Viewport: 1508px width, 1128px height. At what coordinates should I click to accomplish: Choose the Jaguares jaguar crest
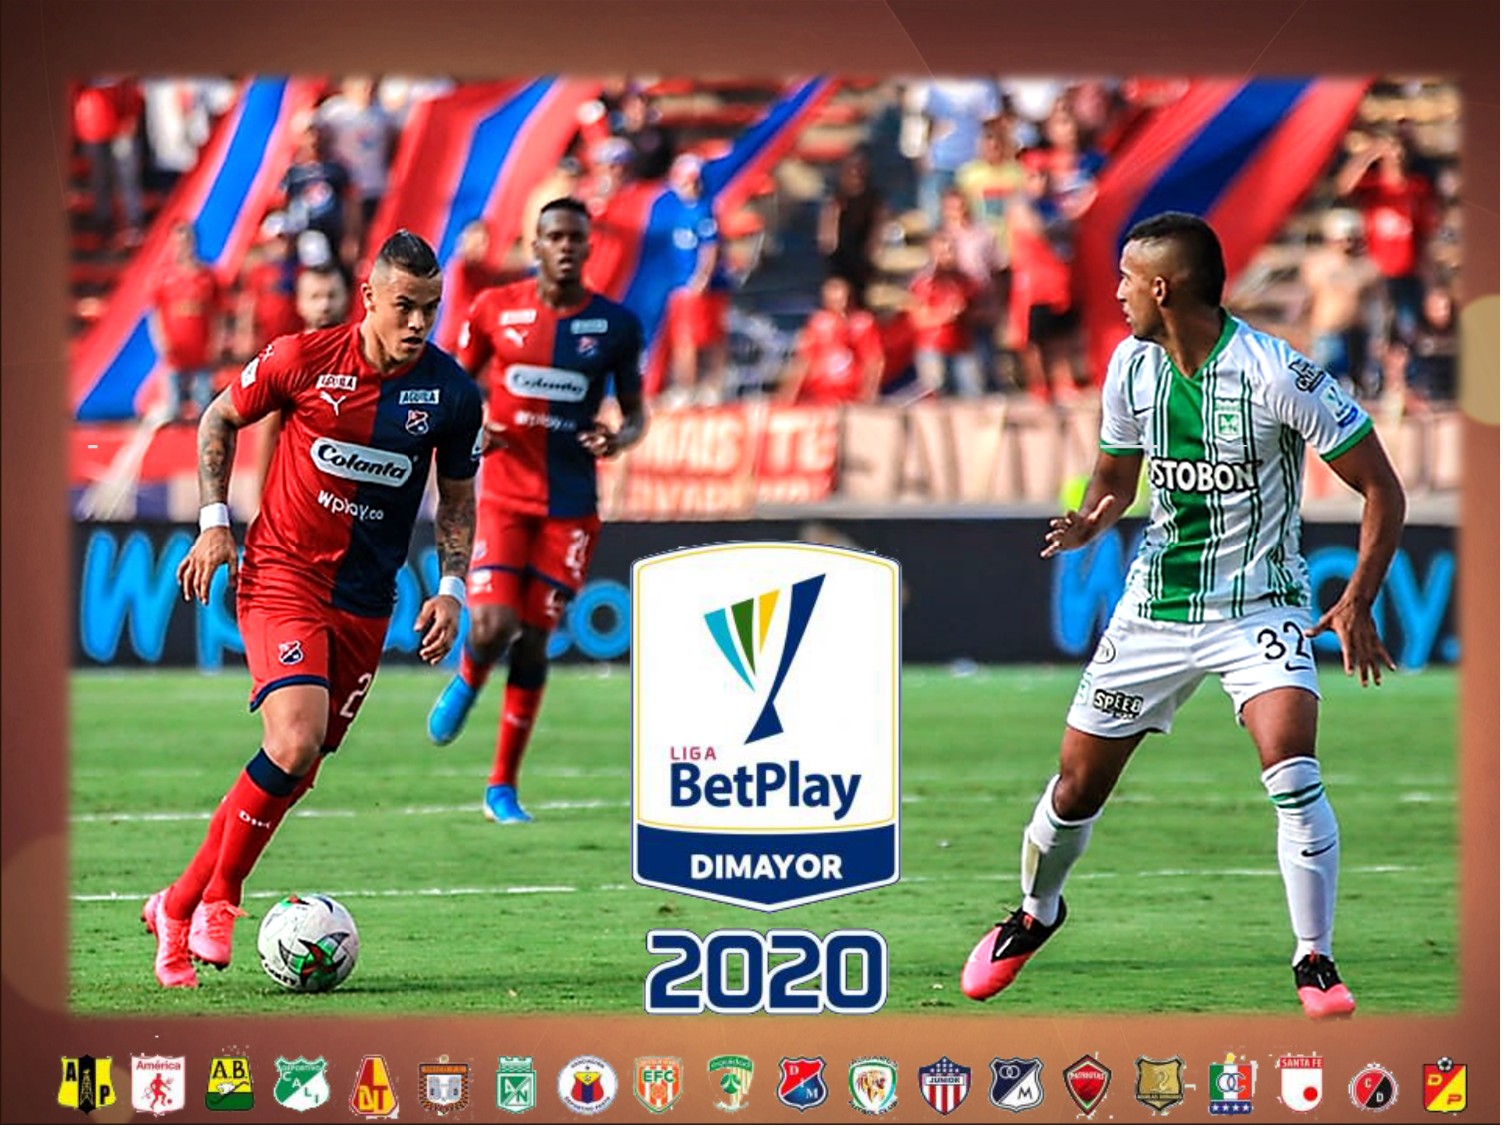pyautogui.click(x=873, y=1087)
